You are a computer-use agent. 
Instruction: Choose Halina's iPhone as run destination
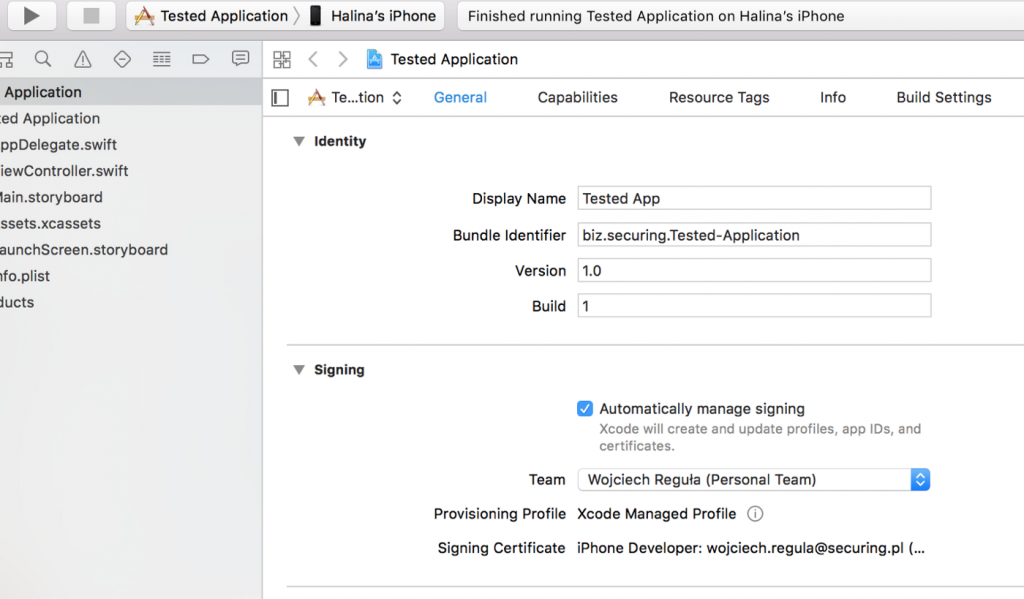coord(372,16)
